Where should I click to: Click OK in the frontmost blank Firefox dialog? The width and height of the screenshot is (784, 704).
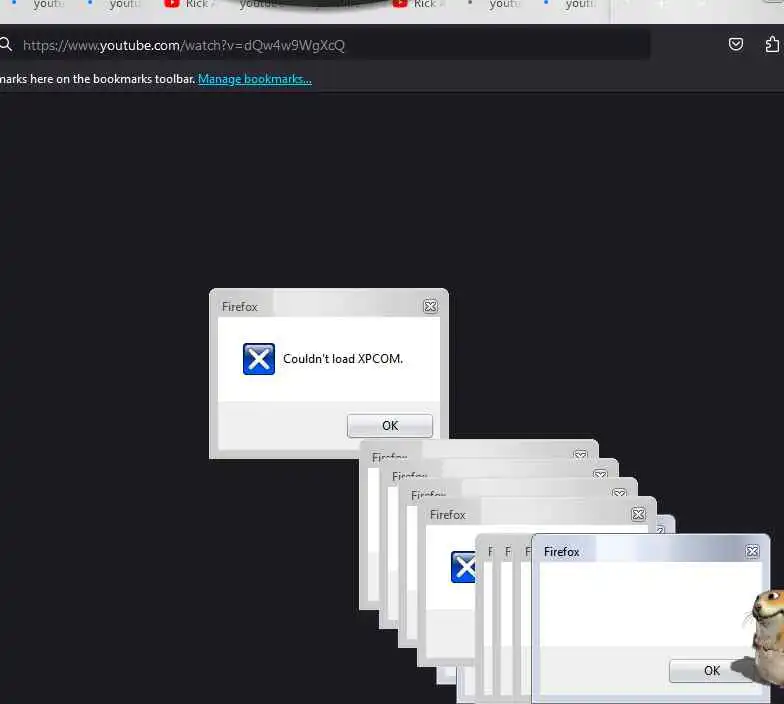711,670
